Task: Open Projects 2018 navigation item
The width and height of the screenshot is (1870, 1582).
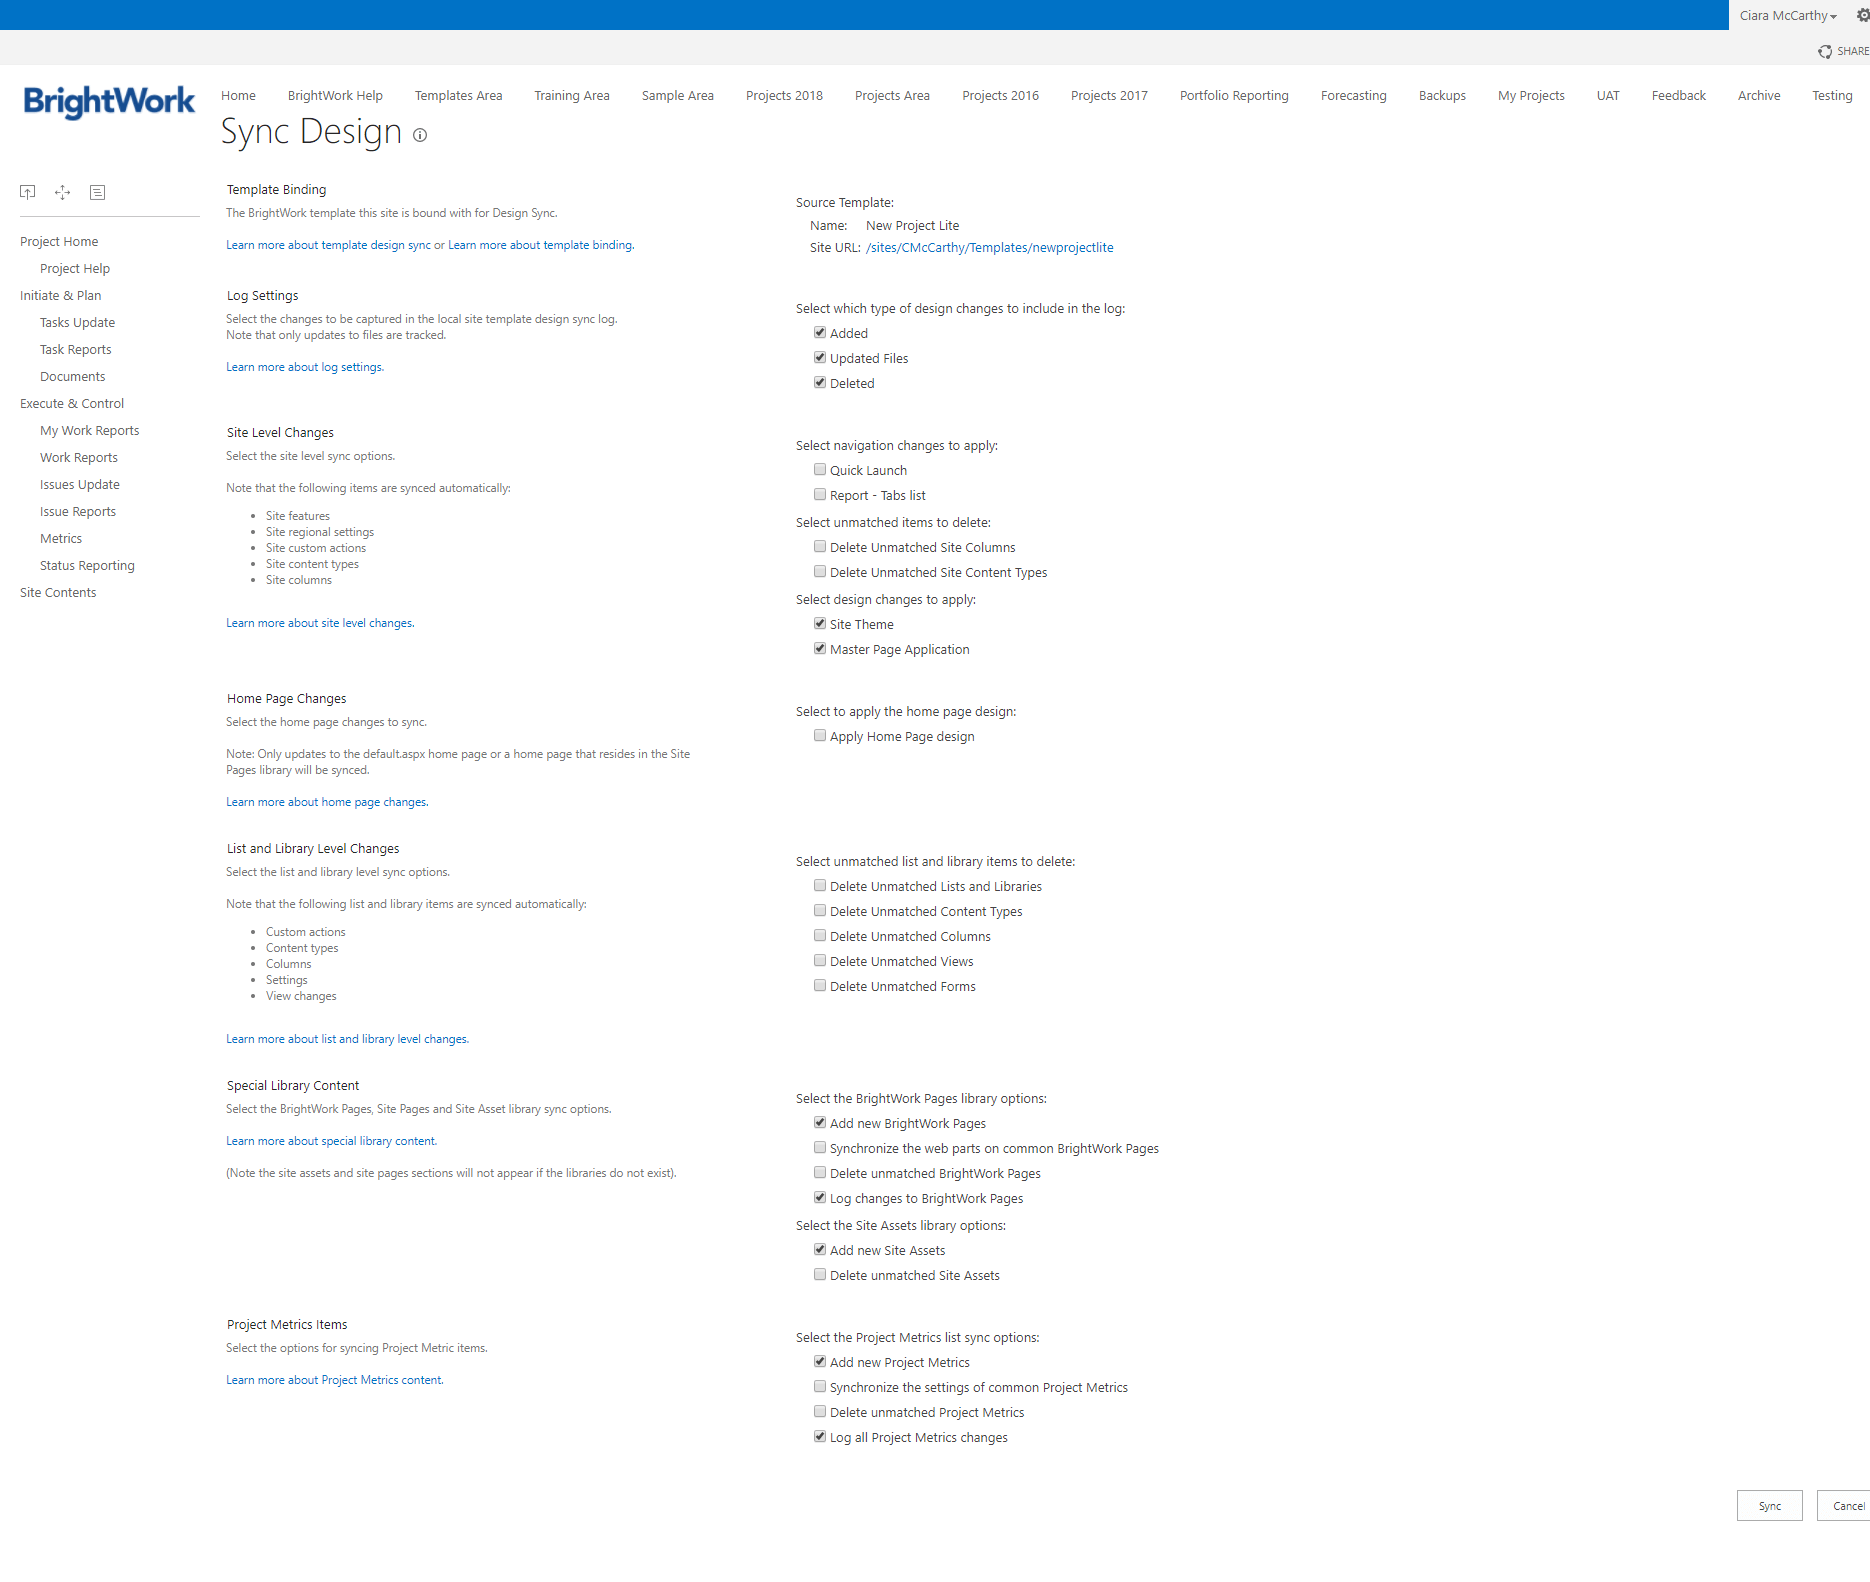Action: point(784,95)
